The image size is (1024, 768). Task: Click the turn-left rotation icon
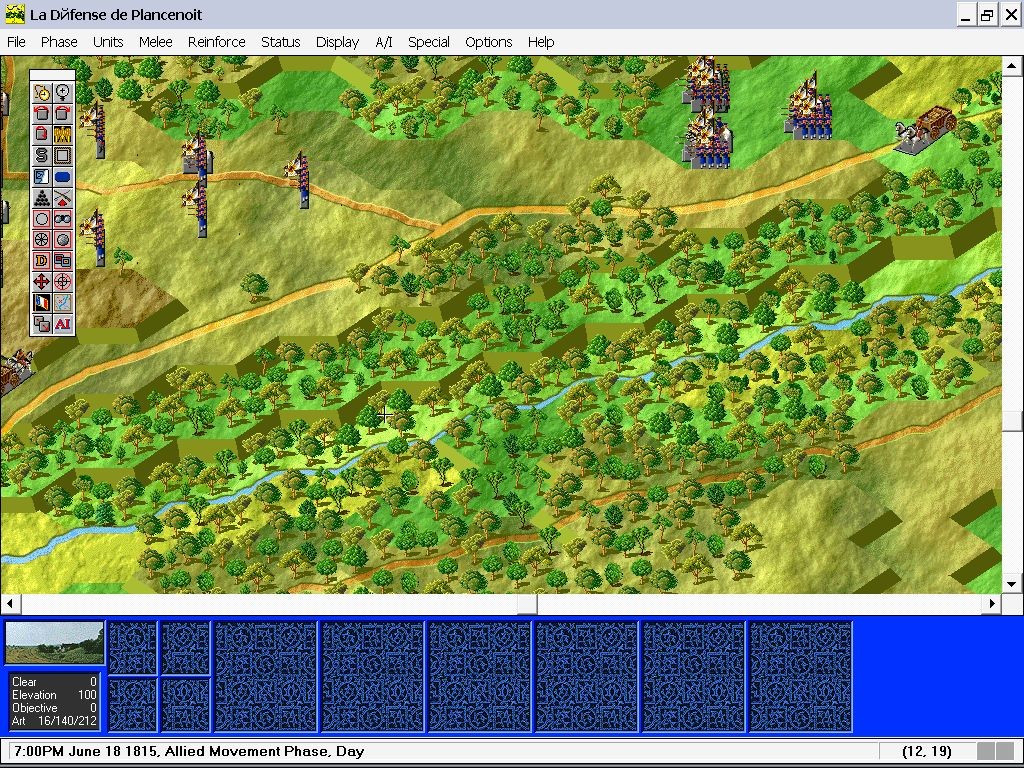42,113
